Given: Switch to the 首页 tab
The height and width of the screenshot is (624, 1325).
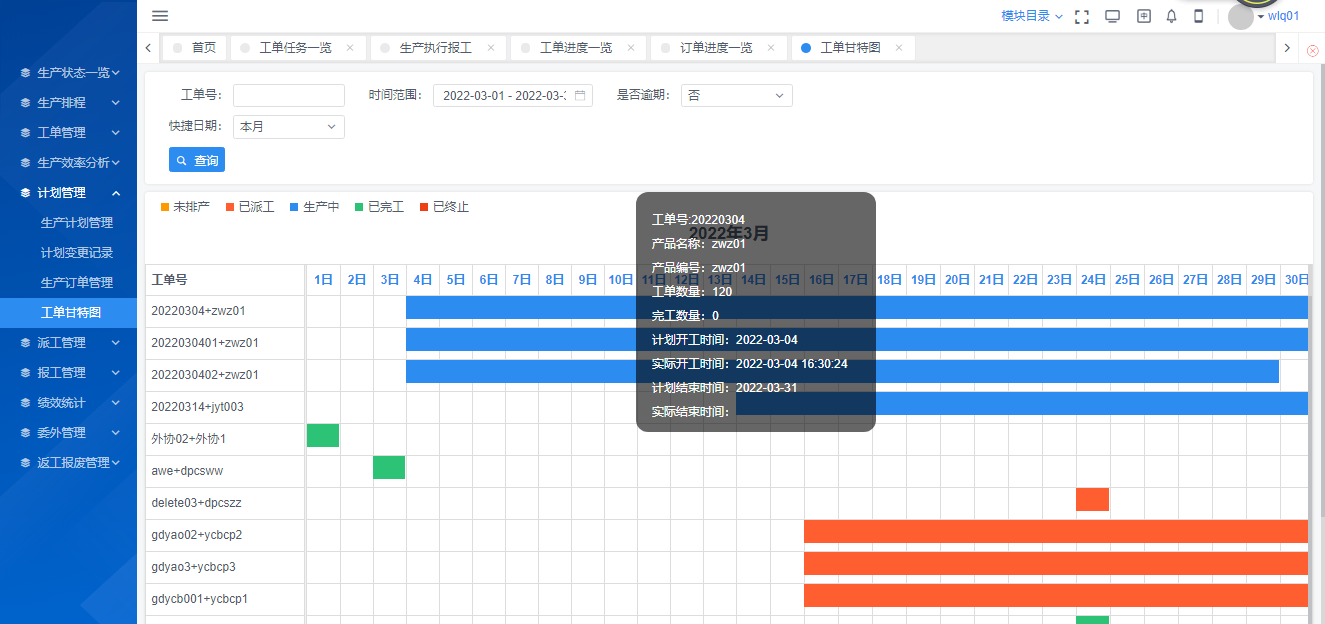Looking at the screenshot, I should click(194, 48).
